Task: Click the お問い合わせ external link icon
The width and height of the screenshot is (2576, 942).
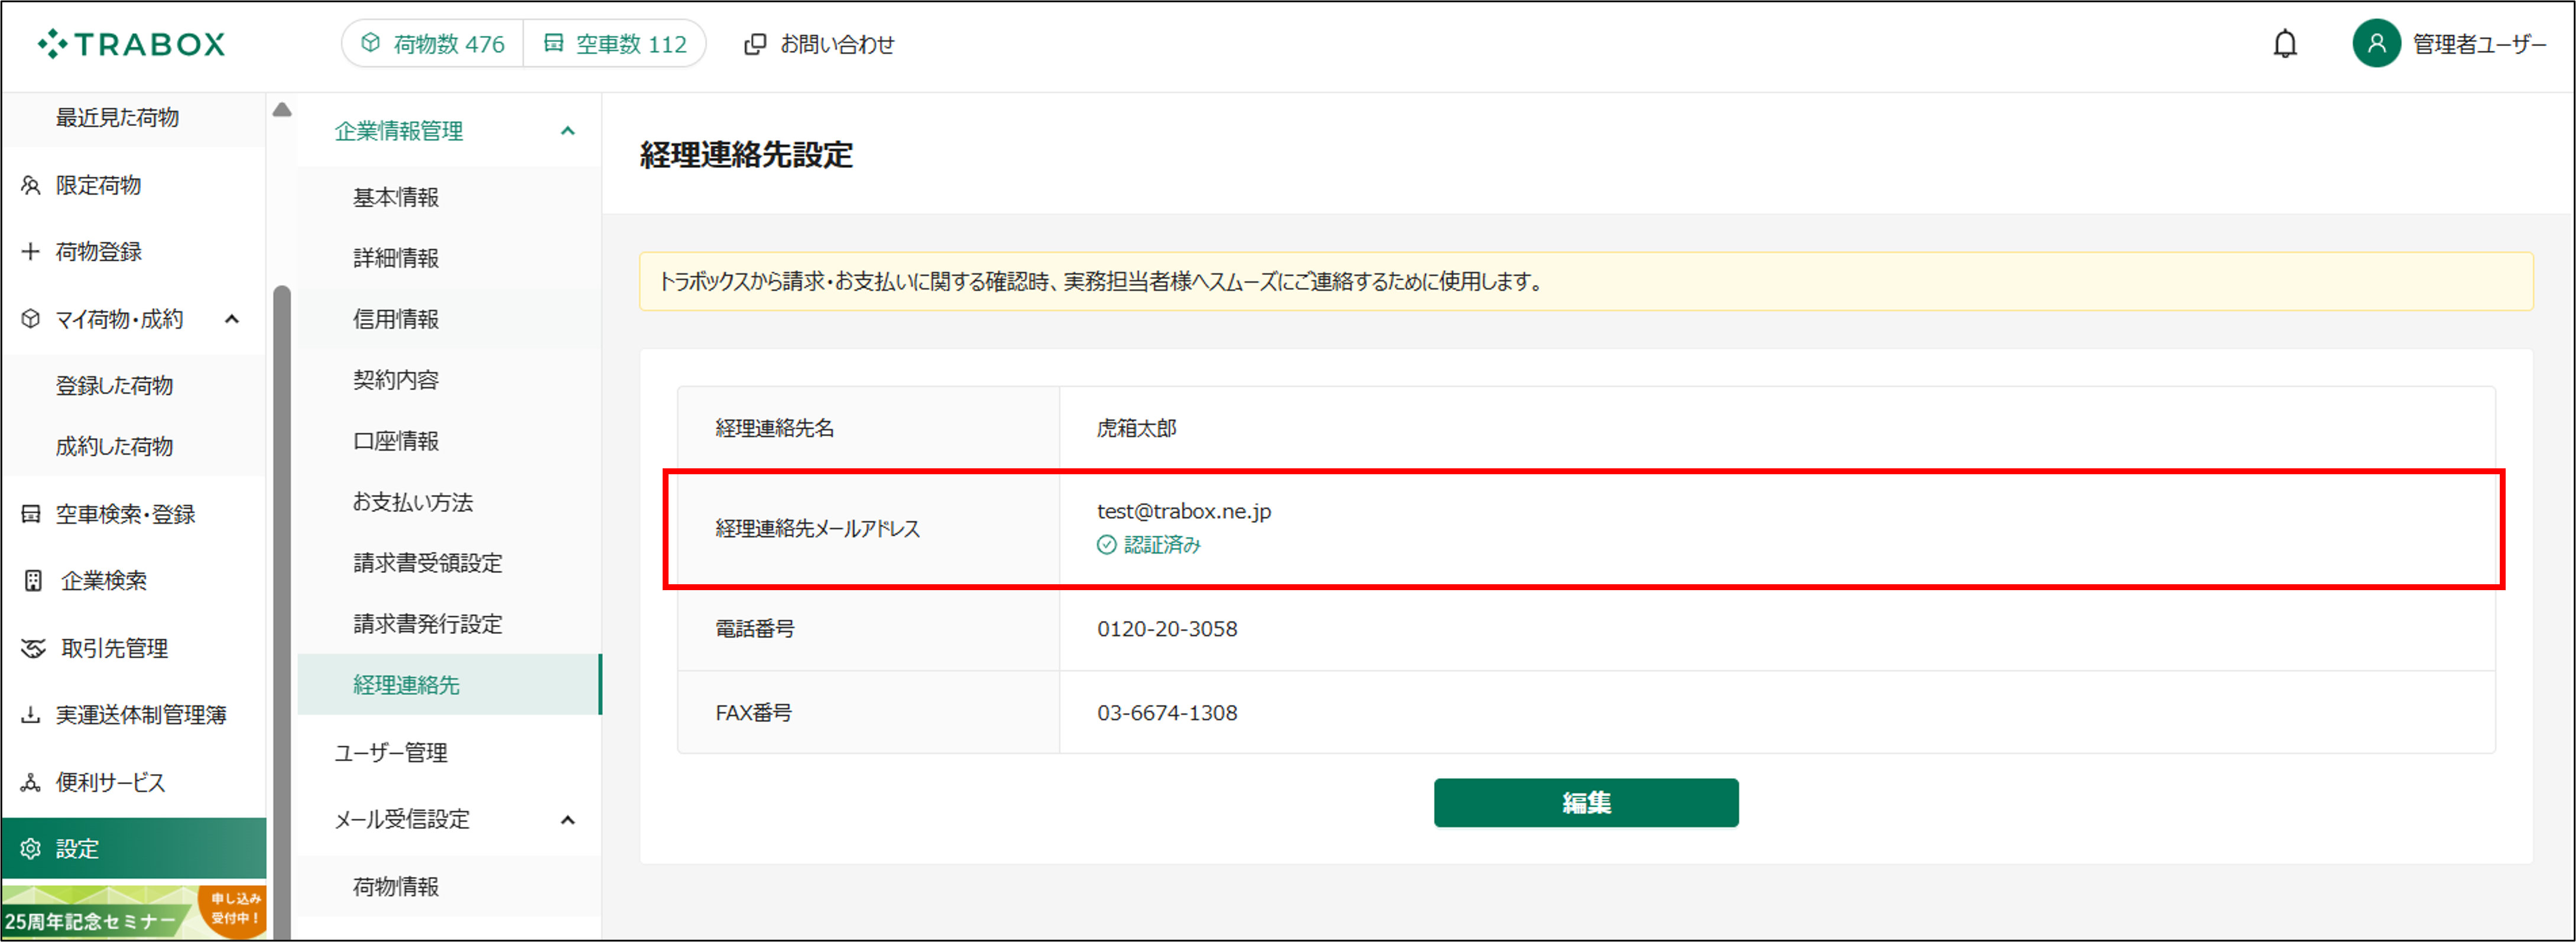Action: pyautogui.click(x=755, y=44)
